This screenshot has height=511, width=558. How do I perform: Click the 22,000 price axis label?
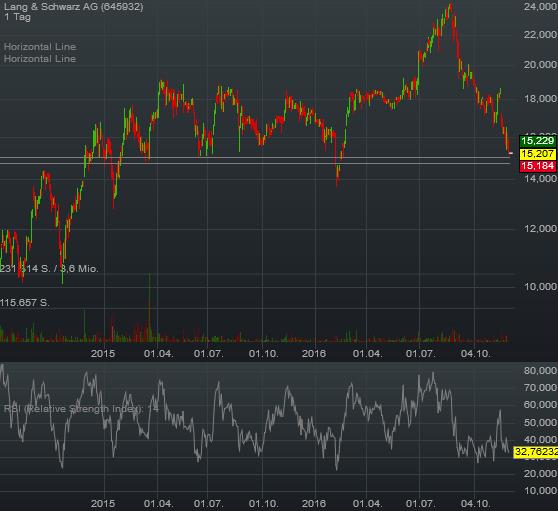[x=540, y=35]
